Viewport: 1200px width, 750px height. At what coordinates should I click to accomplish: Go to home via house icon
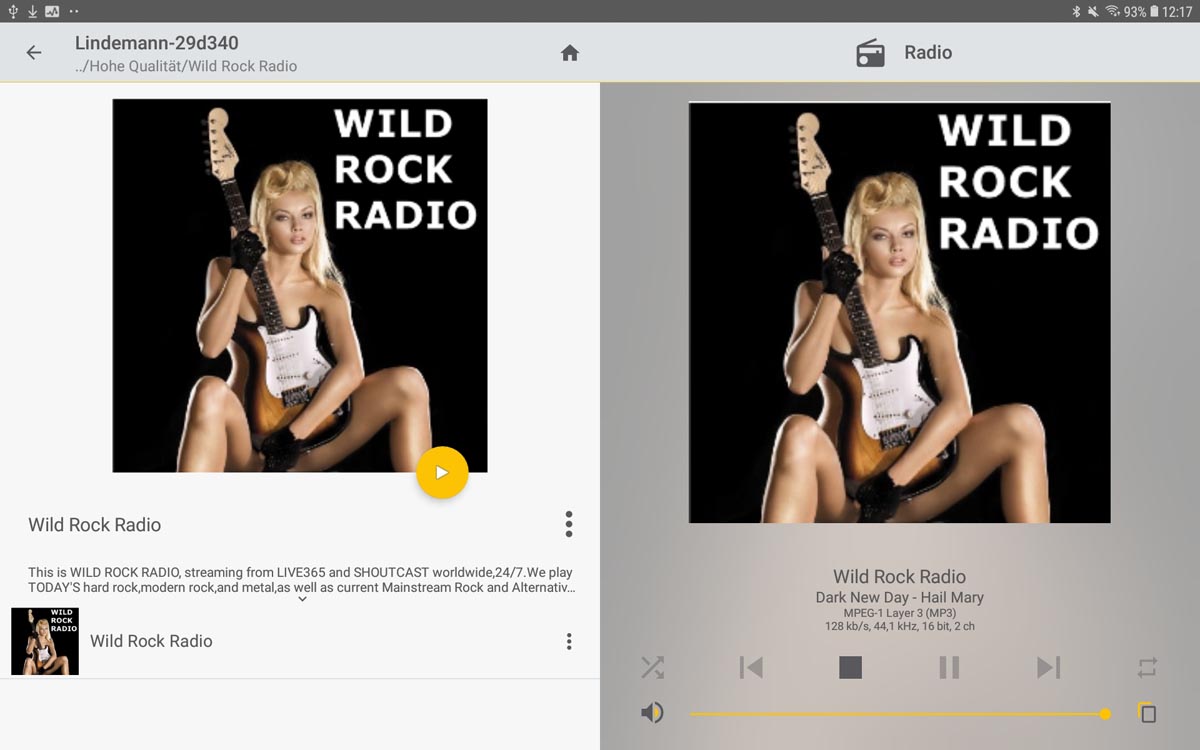click(x=570, y=53)
